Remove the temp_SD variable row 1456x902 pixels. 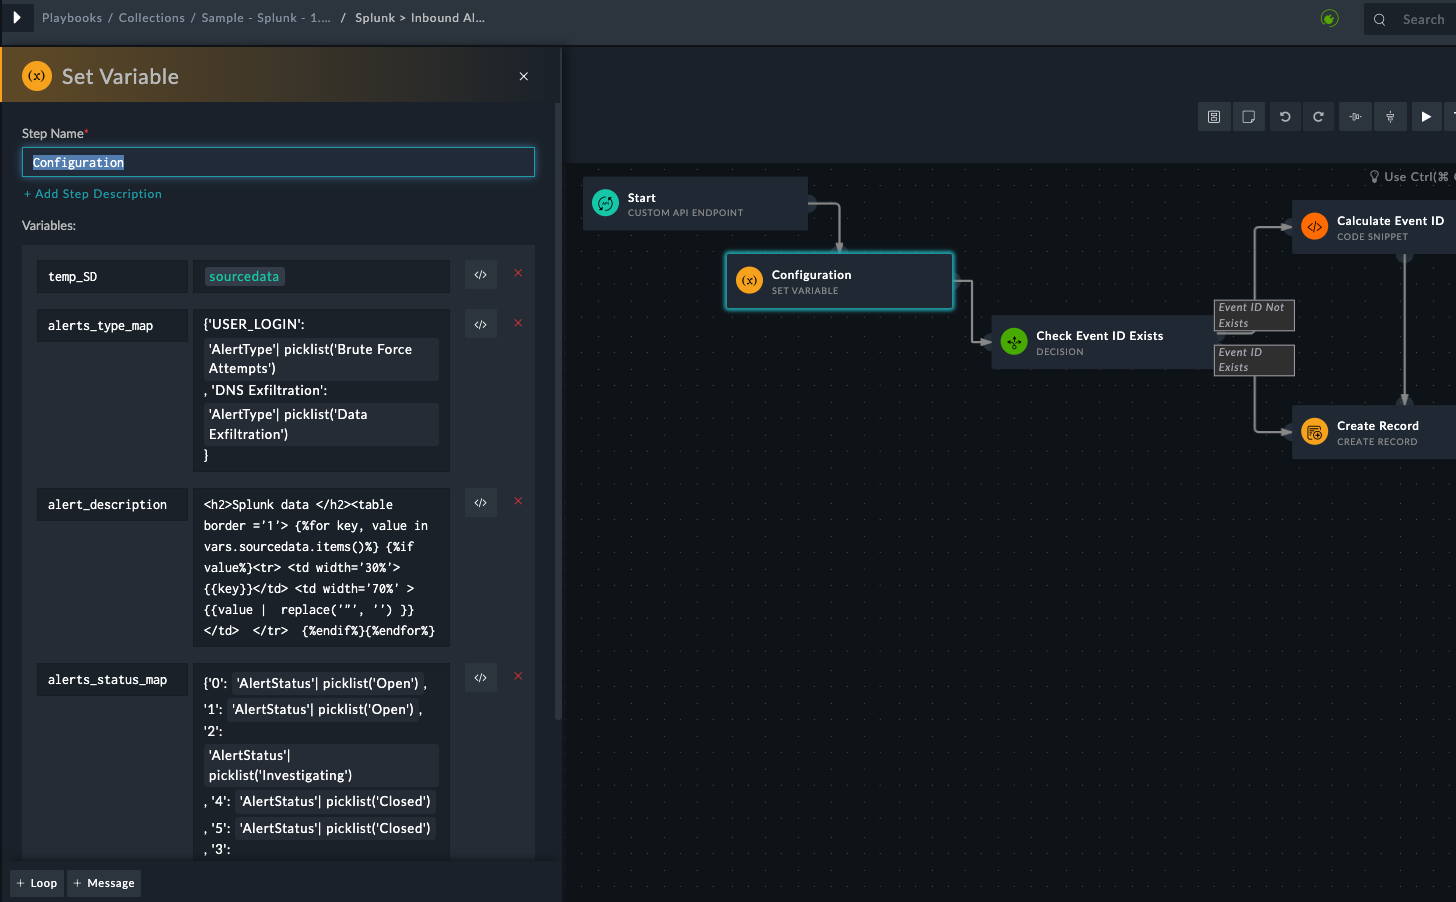(x=518, y=273)
